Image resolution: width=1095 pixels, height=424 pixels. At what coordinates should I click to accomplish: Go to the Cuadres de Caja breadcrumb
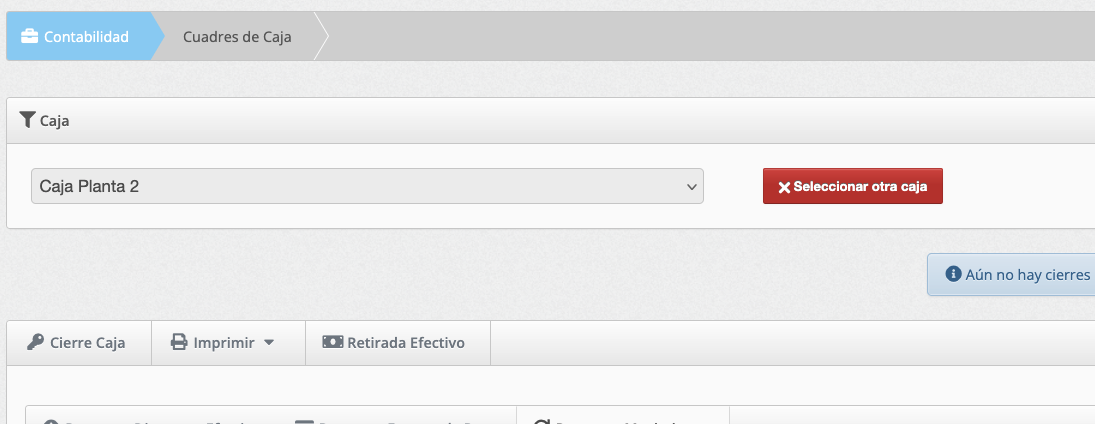237,37
